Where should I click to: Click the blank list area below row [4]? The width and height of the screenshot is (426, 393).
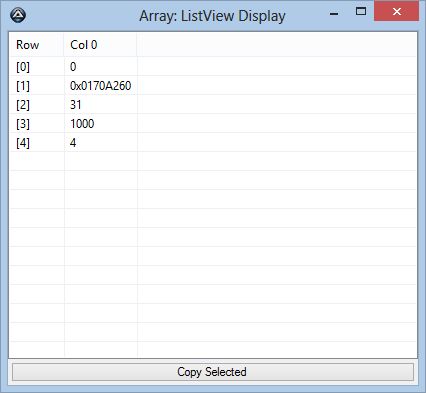point(213,255)
